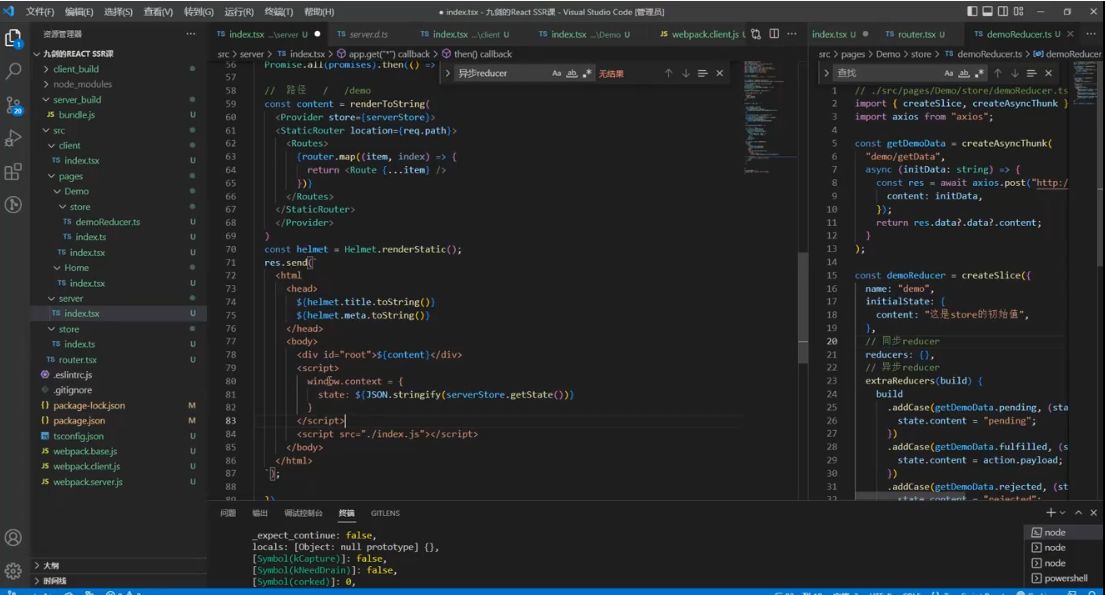Screen dimensions: 1105x595
Task: Toggle regex option in the 异步reducer search
Action: pos(588,73)
